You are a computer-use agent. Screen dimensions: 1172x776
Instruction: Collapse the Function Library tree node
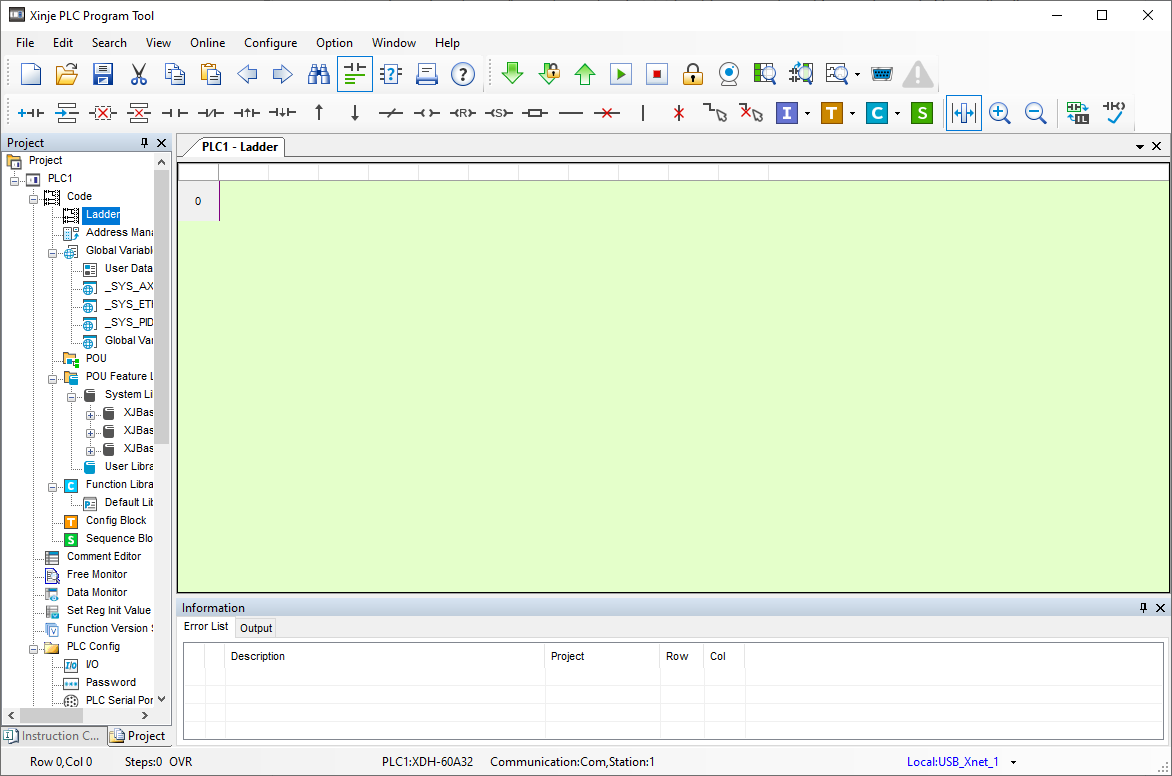pos(52,487)
